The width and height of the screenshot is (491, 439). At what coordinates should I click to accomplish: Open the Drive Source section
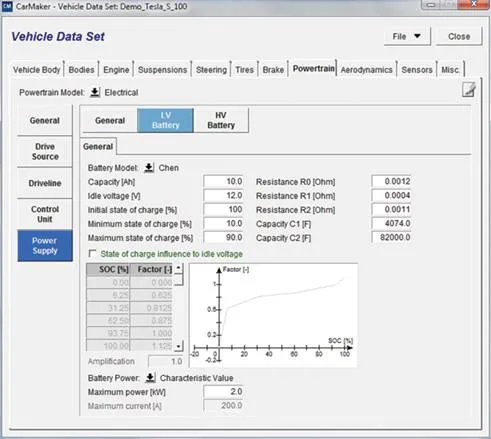tap(45, 151)
